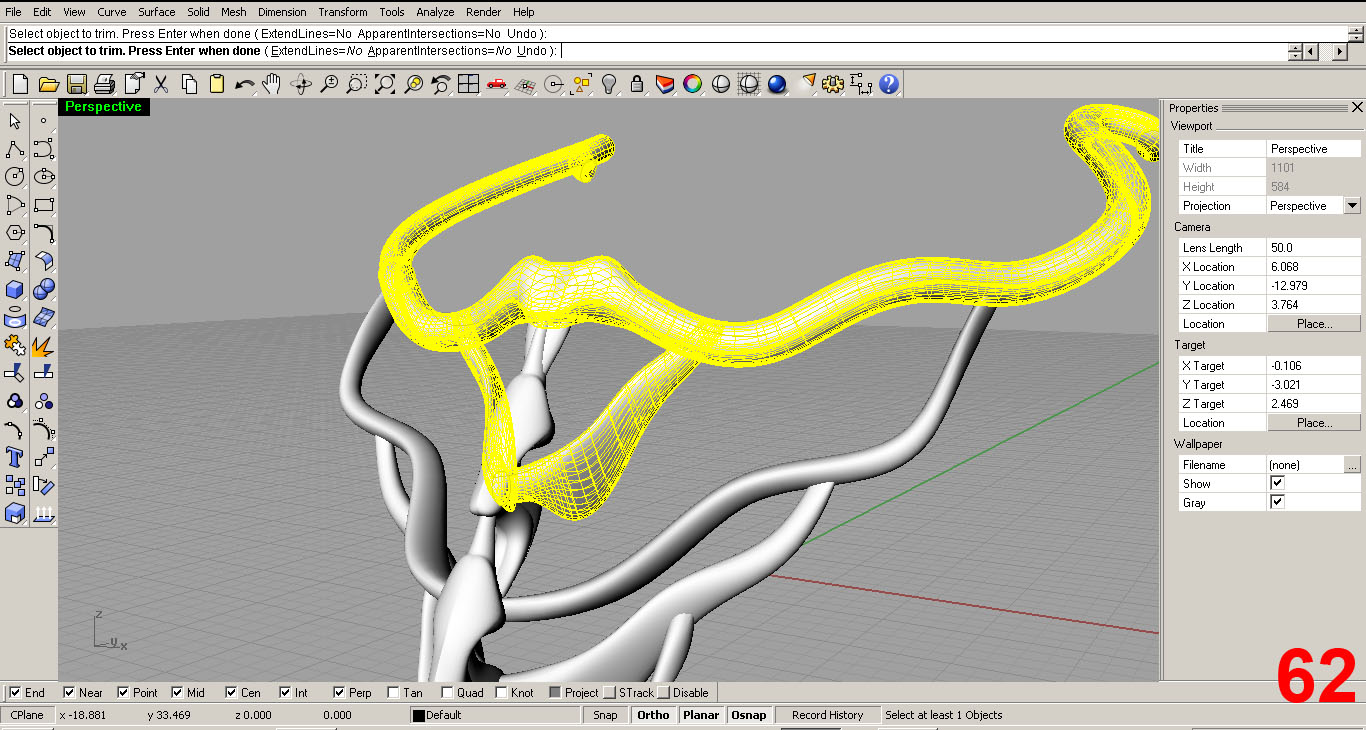Open the Transform menu
Image resolution: width=1366 pixels, height=730 pixels.
click(343, 12)
